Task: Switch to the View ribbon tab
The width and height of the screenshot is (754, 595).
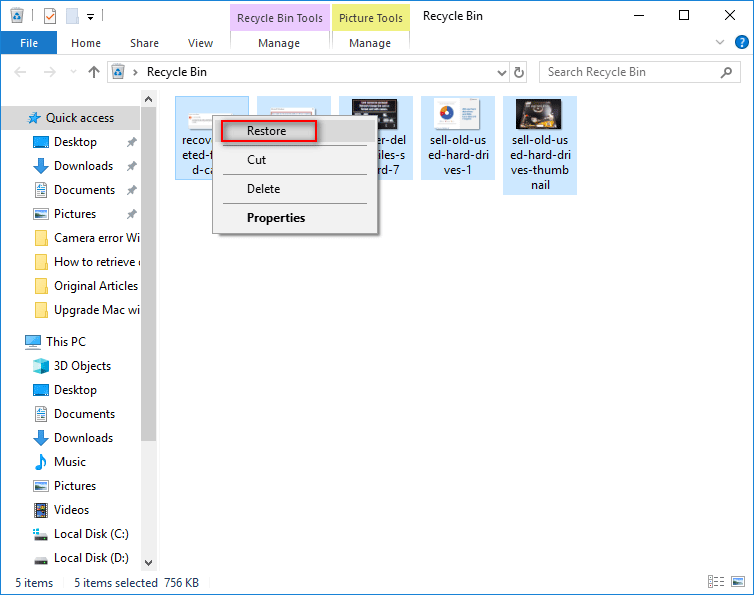Action: 200,43
